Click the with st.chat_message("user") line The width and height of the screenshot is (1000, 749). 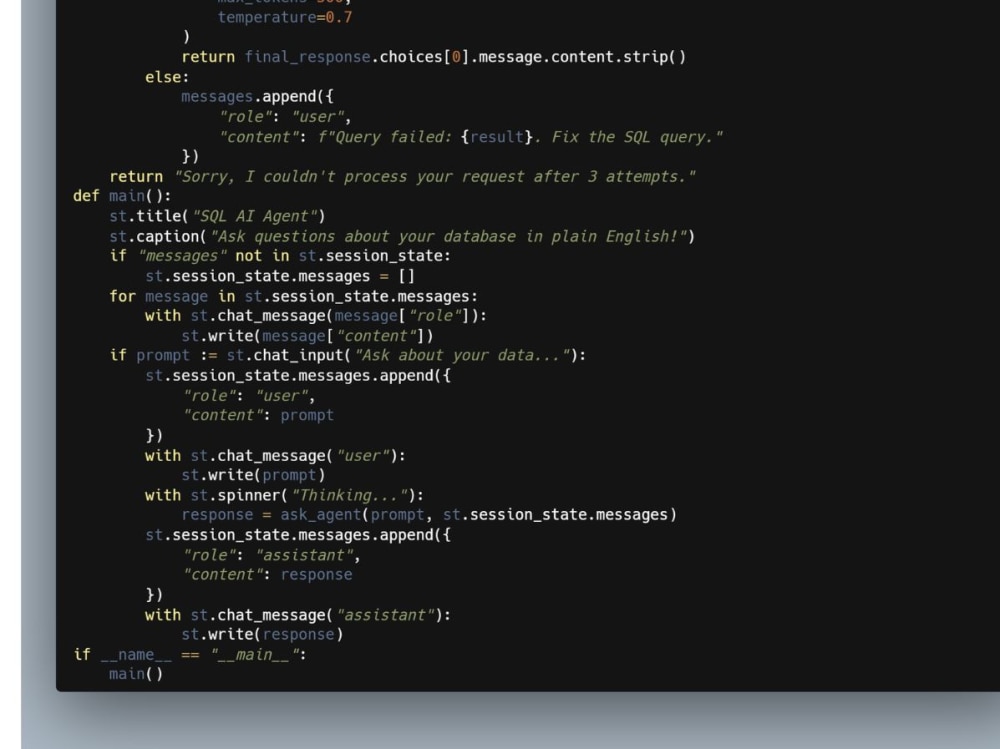[275, 456]
